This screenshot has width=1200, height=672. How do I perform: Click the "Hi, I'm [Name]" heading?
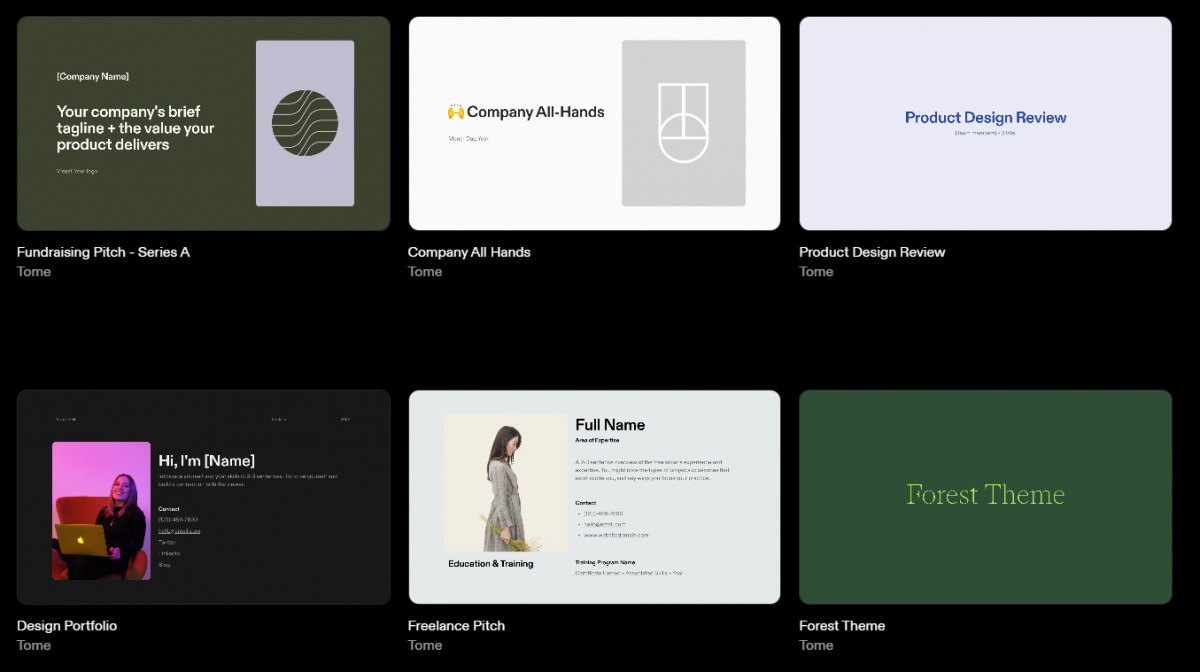pos(207,461)
